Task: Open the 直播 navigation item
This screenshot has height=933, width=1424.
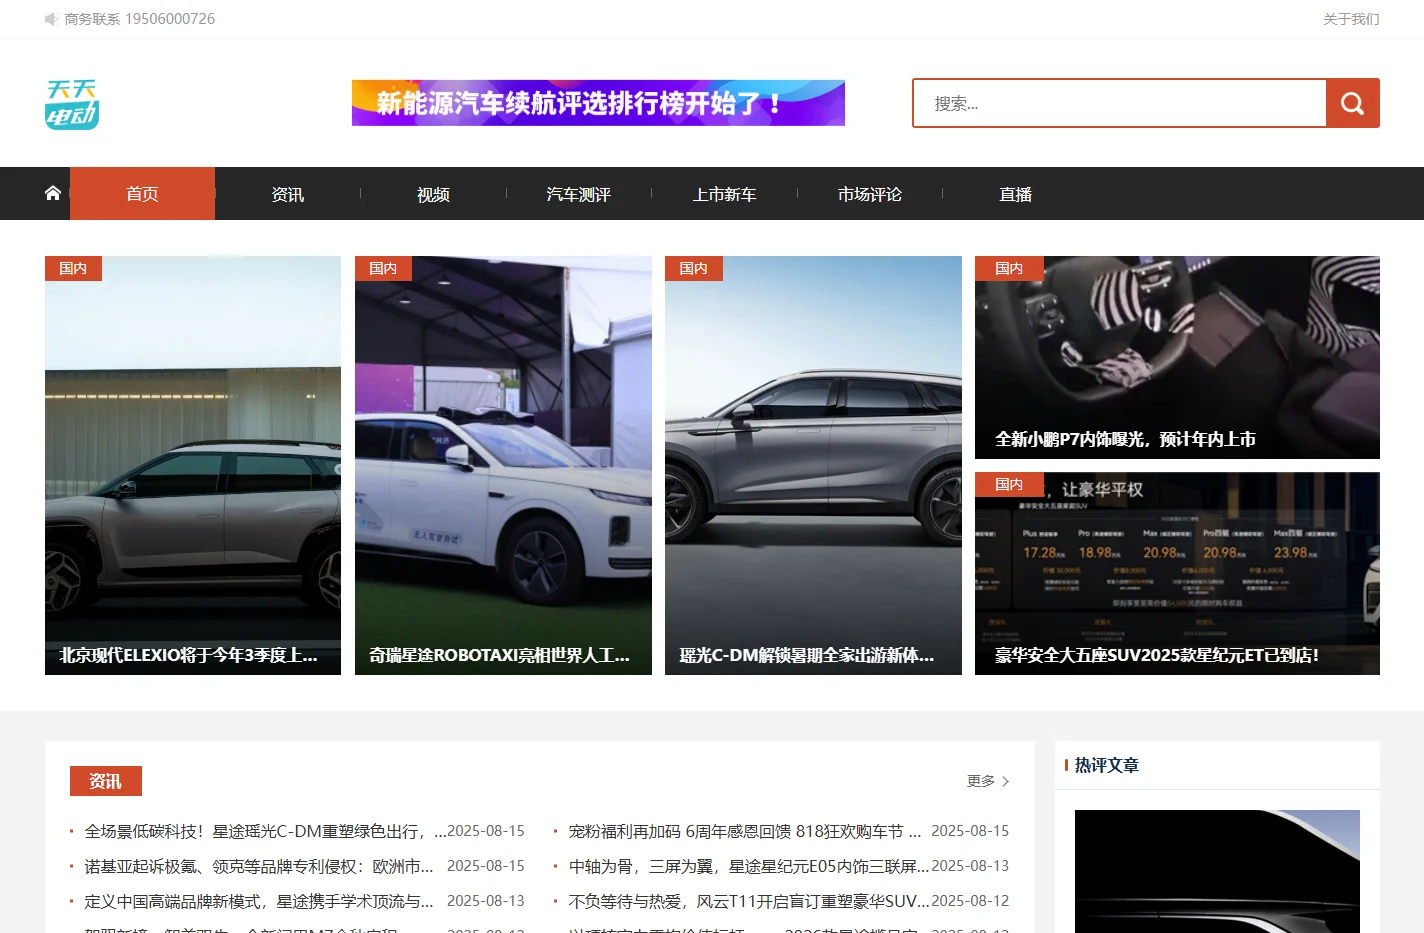Action: click(1015, 194)
